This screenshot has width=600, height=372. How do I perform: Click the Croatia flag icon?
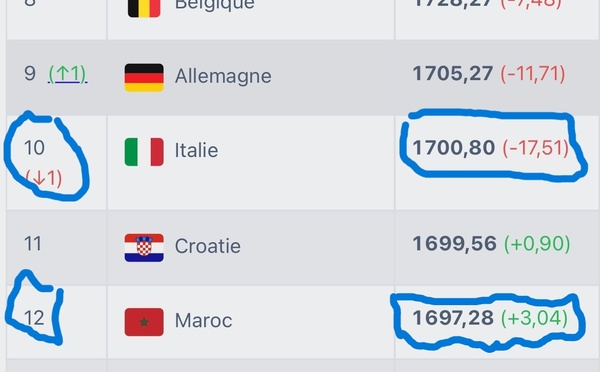(144, 248)
